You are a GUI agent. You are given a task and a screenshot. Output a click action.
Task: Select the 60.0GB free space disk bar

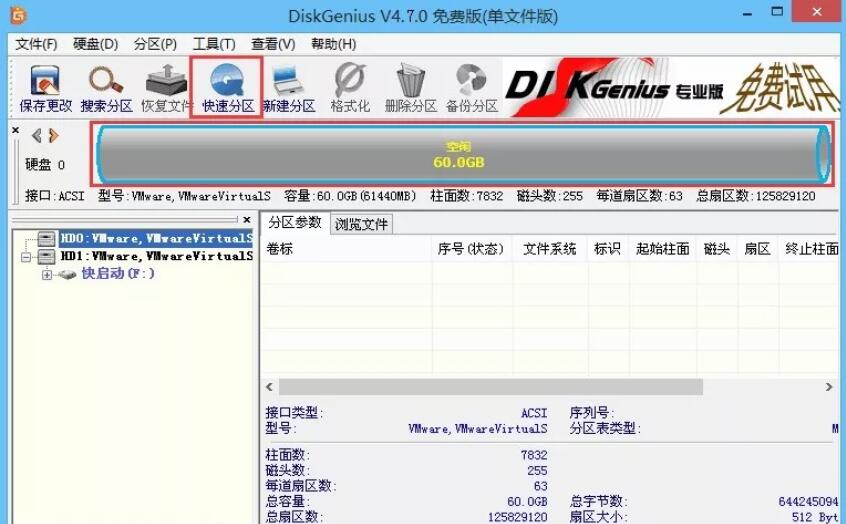pyautogui.click(x=460, y=155)
